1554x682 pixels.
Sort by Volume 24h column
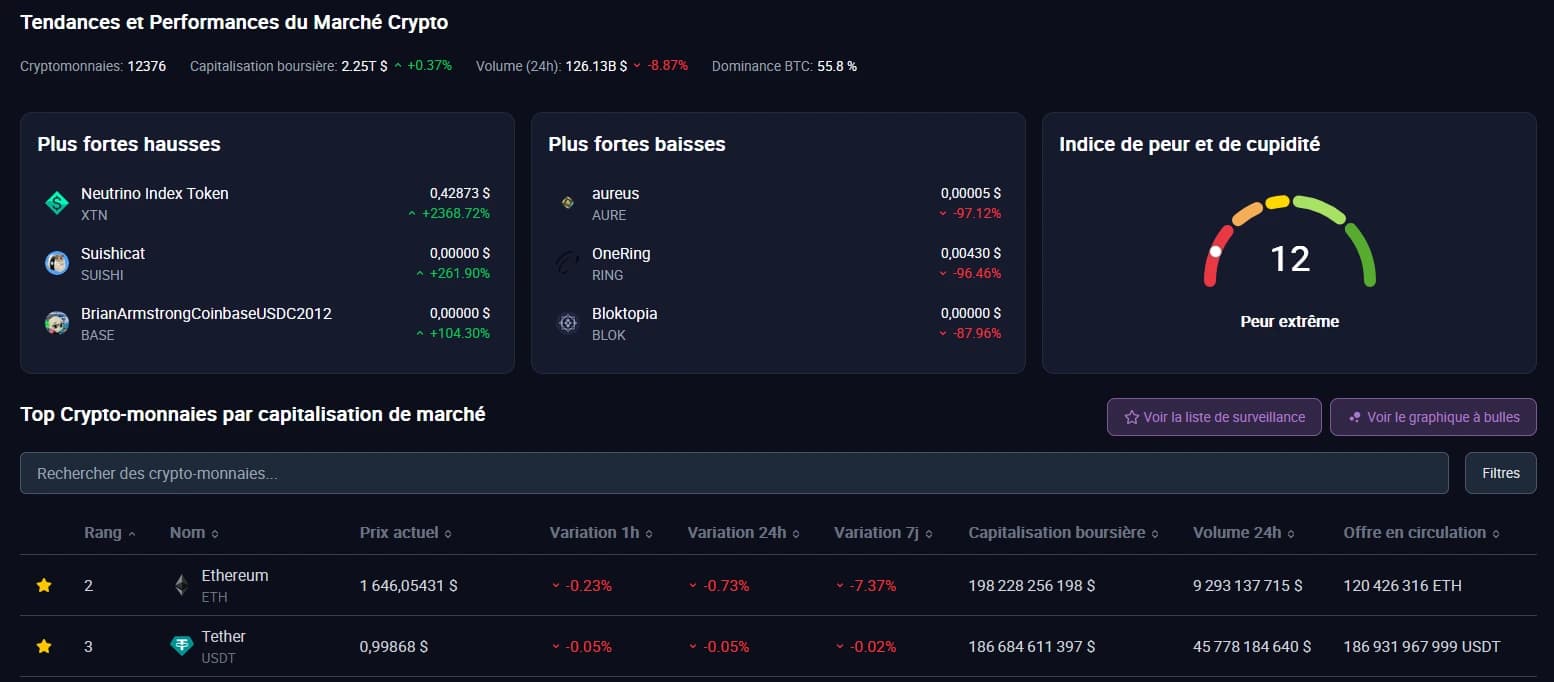click(x=1243, y=532)
